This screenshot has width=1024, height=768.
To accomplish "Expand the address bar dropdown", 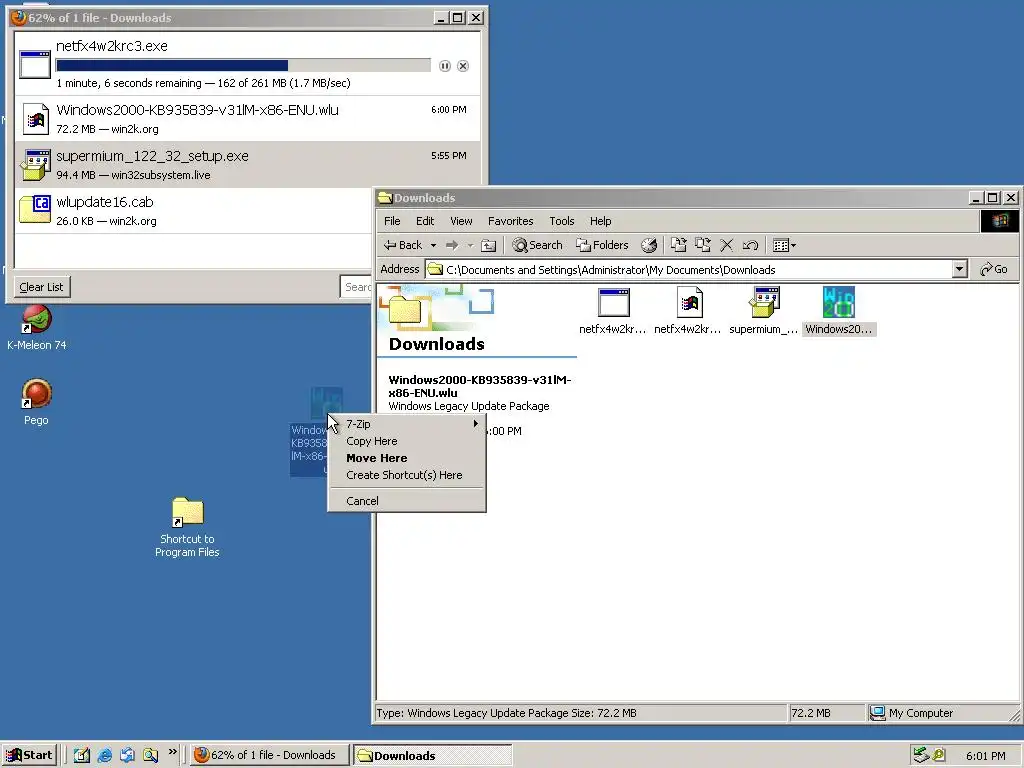I will (x=959, y=269).
